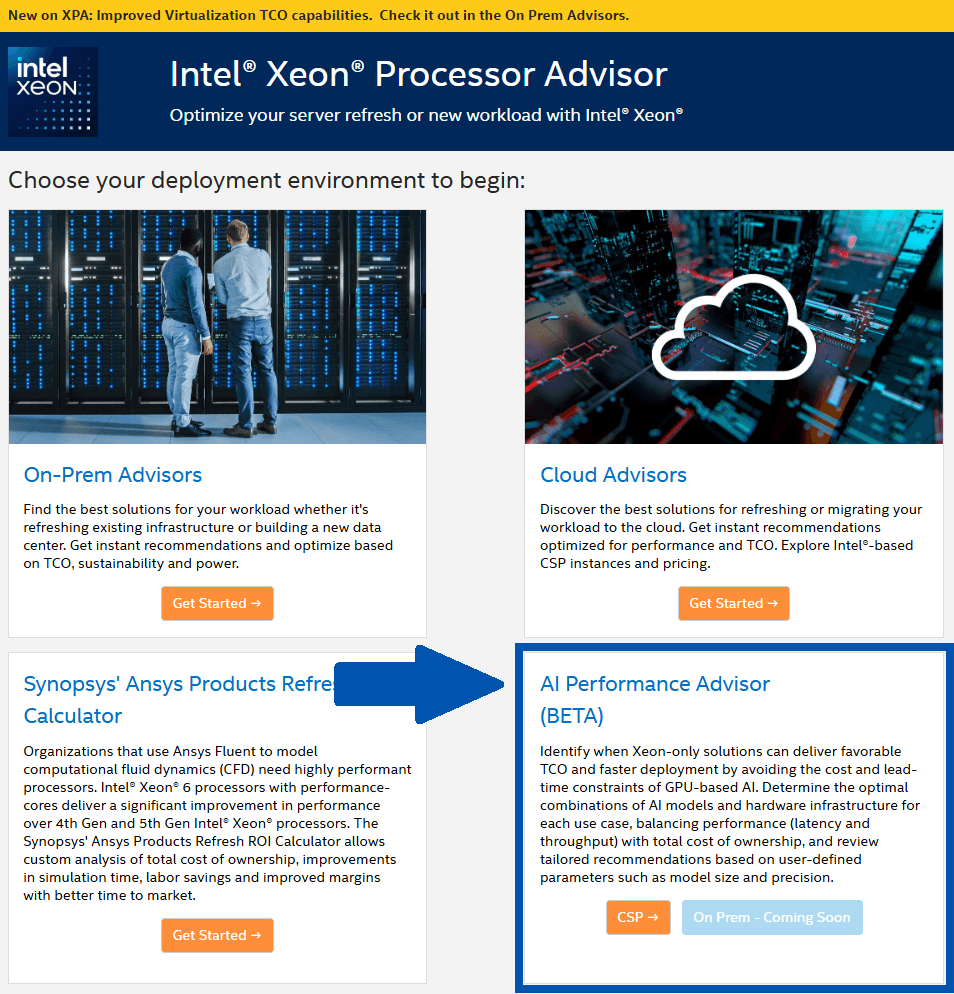This screenshot has height=994, width=954.
Task: Click the Intel Xeon Processor Advisor page title
Action: 418,74
